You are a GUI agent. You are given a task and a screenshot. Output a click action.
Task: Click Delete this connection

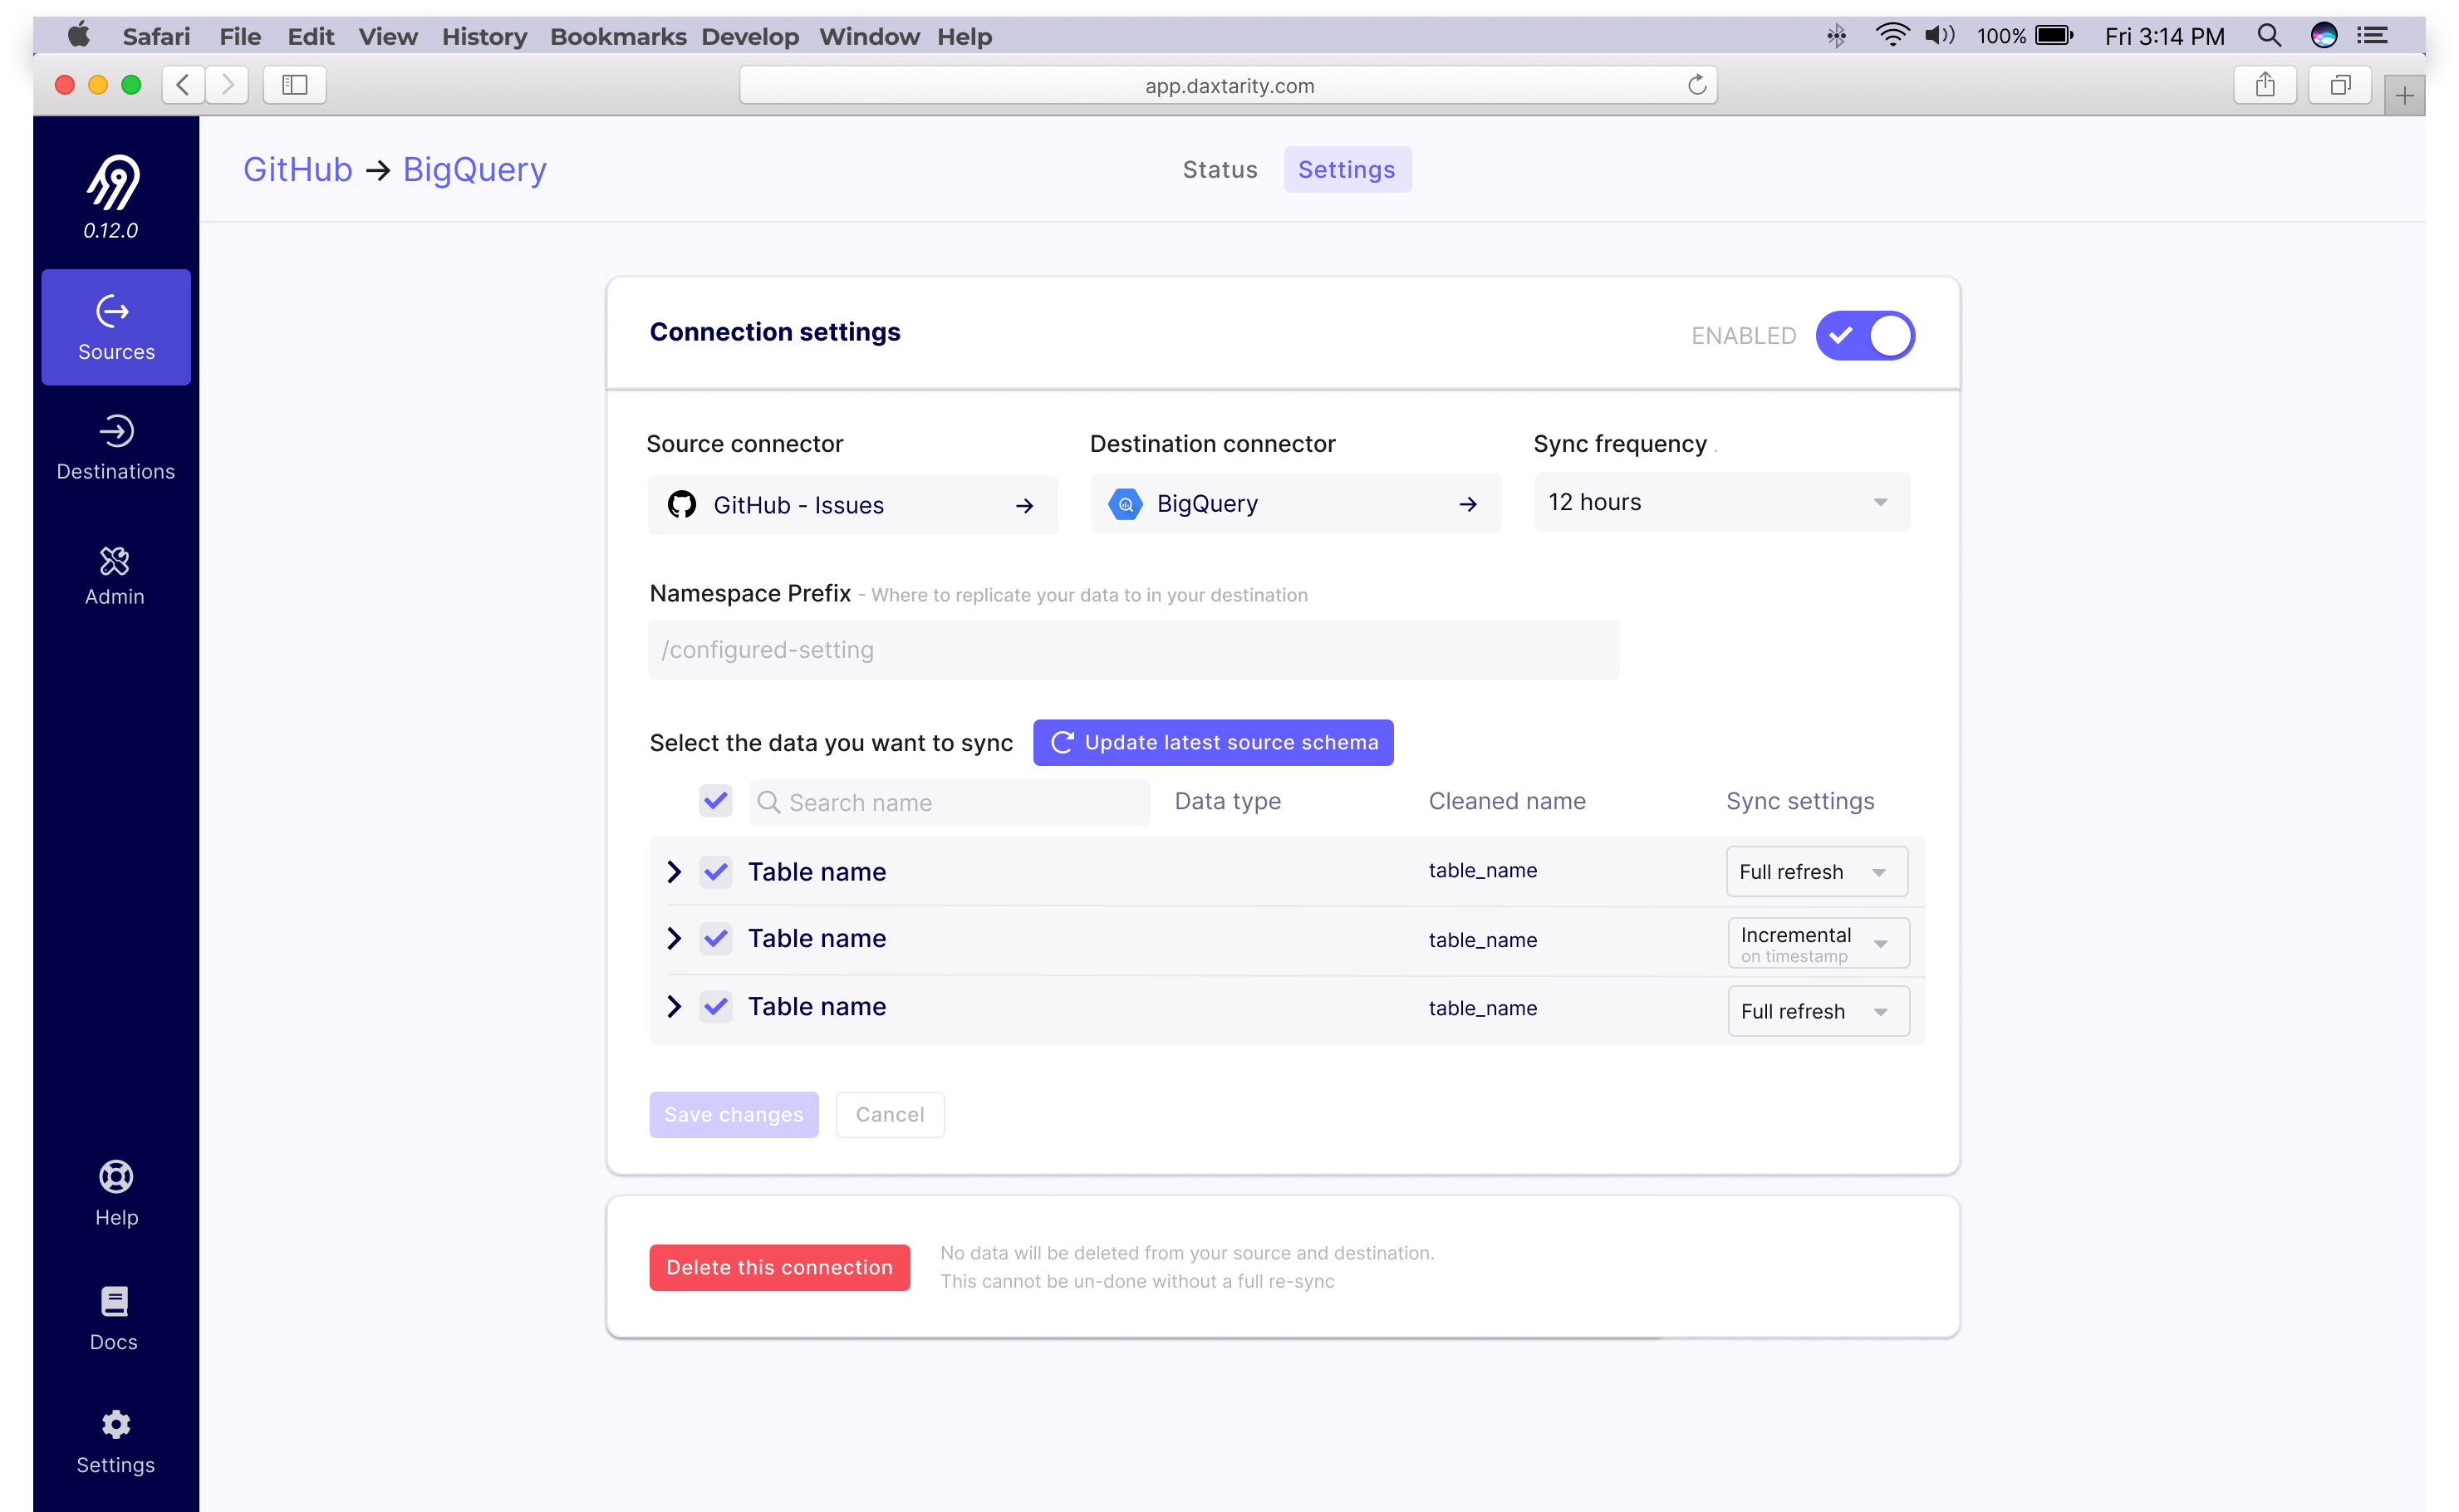tap(779, 1267)
